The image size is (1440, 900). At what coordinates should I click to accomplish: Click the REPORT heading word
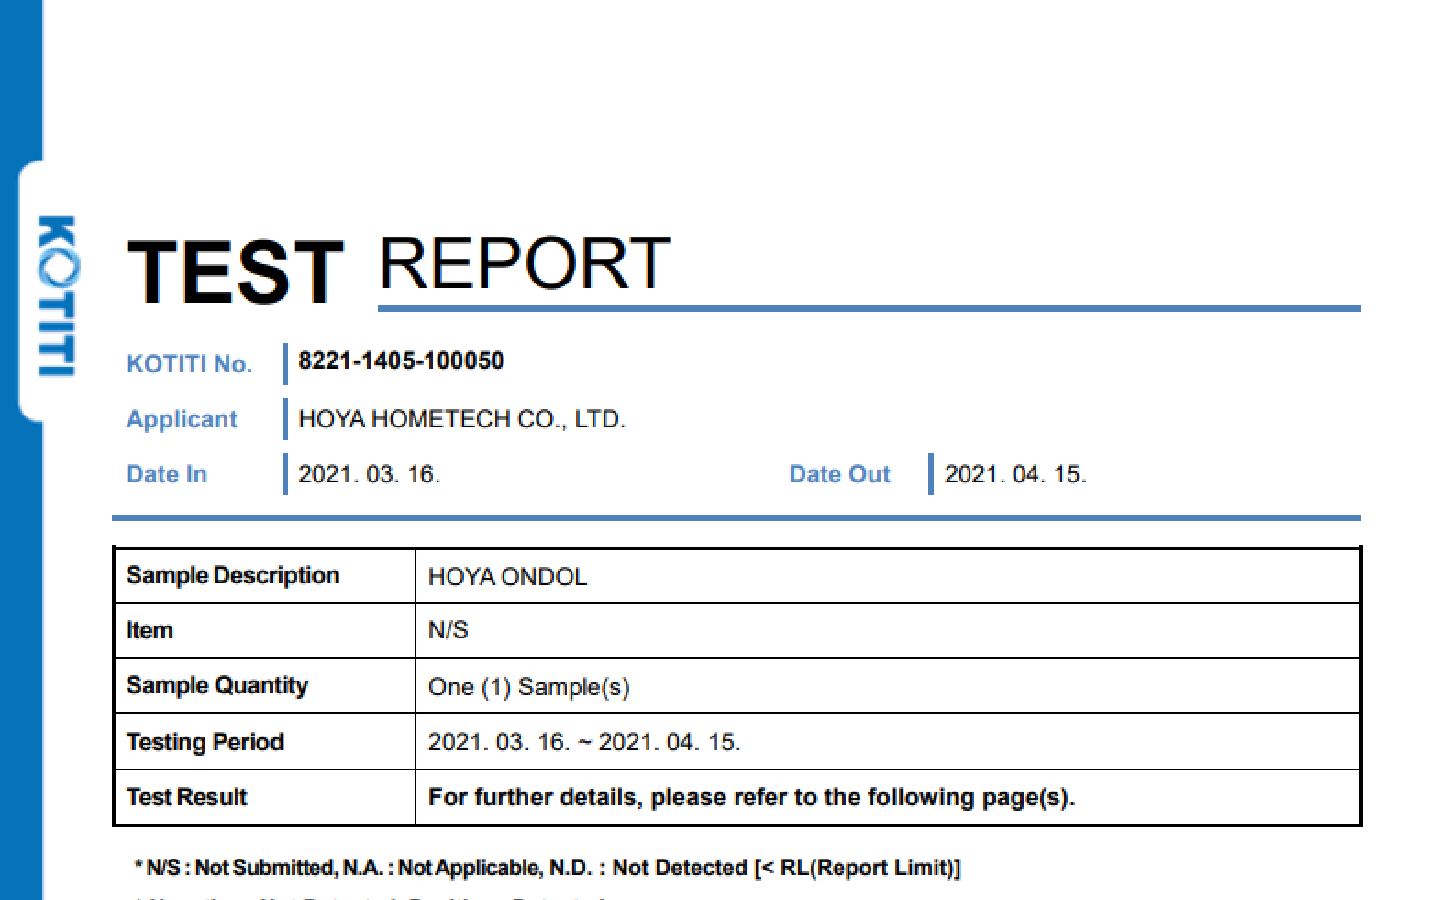click(x=524, y=264)
